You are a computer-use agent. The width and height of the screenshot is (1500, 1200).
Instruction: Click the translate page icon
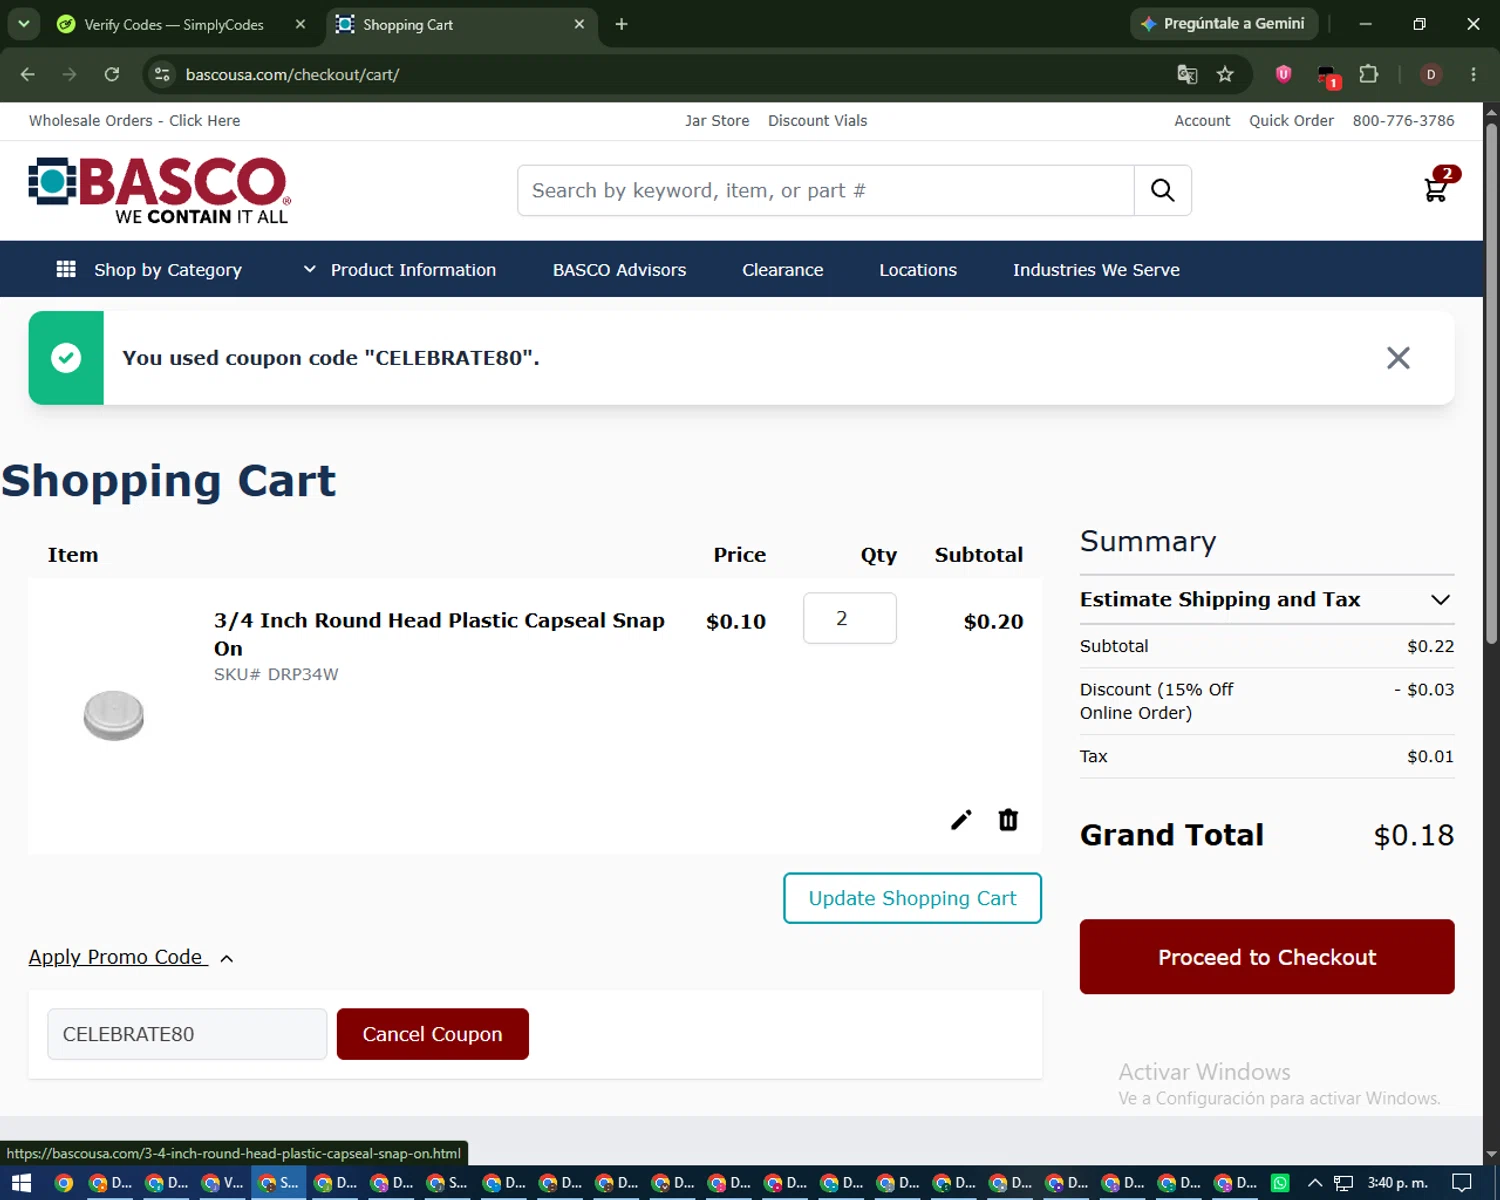click(1187, 74)
